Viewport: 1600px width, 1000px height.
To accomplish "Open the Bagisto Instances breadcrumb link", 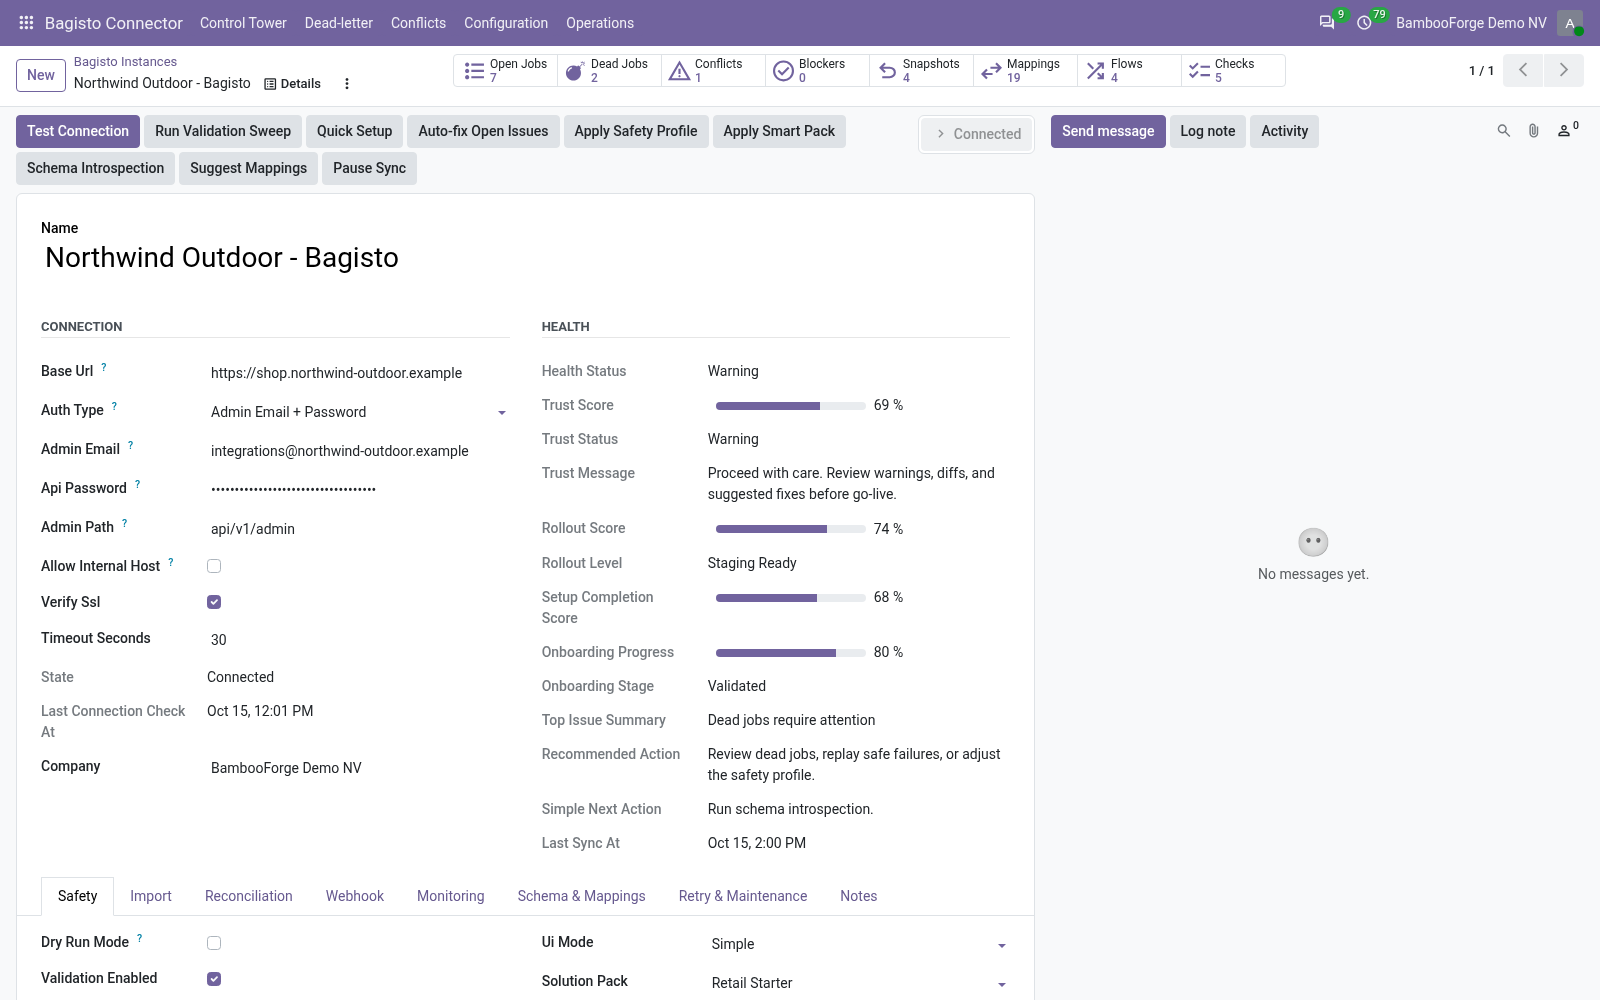I will click(125, 62).
